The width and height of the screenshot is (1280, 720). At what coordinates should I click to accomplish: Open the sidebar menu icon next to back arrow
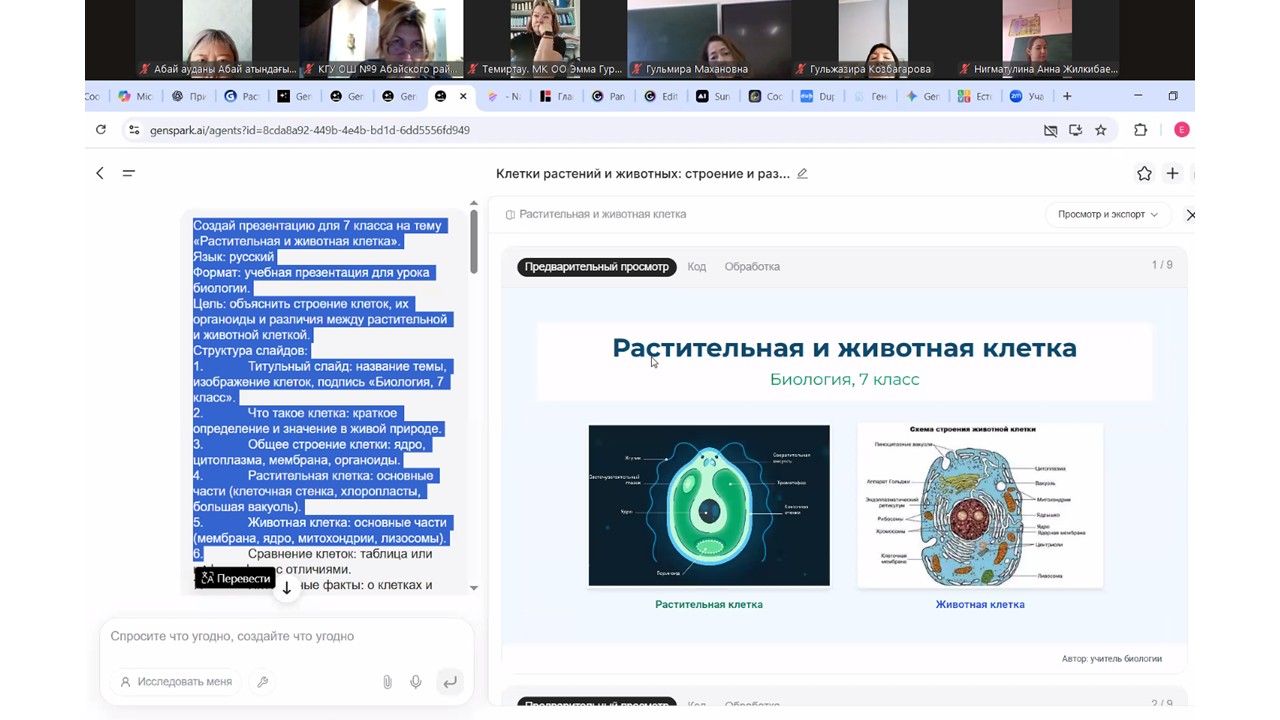click(129, 173)
